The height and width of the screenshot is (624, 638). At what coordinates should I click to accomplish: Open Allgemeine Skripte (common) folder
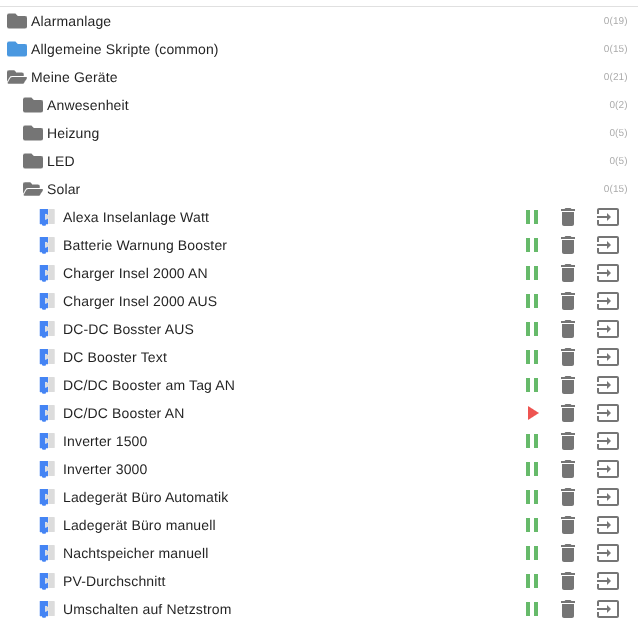pos(17,49)
